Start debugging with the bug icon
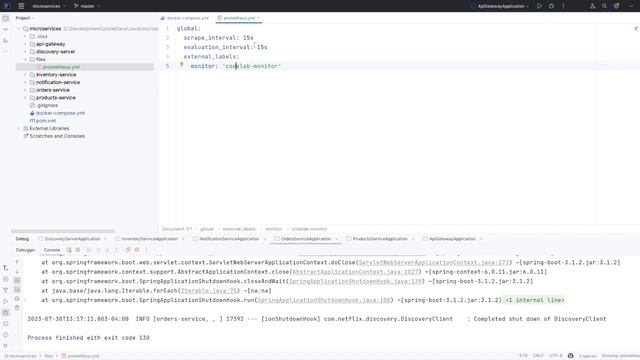This screenshot has width=640, height=360. [551, 6]
